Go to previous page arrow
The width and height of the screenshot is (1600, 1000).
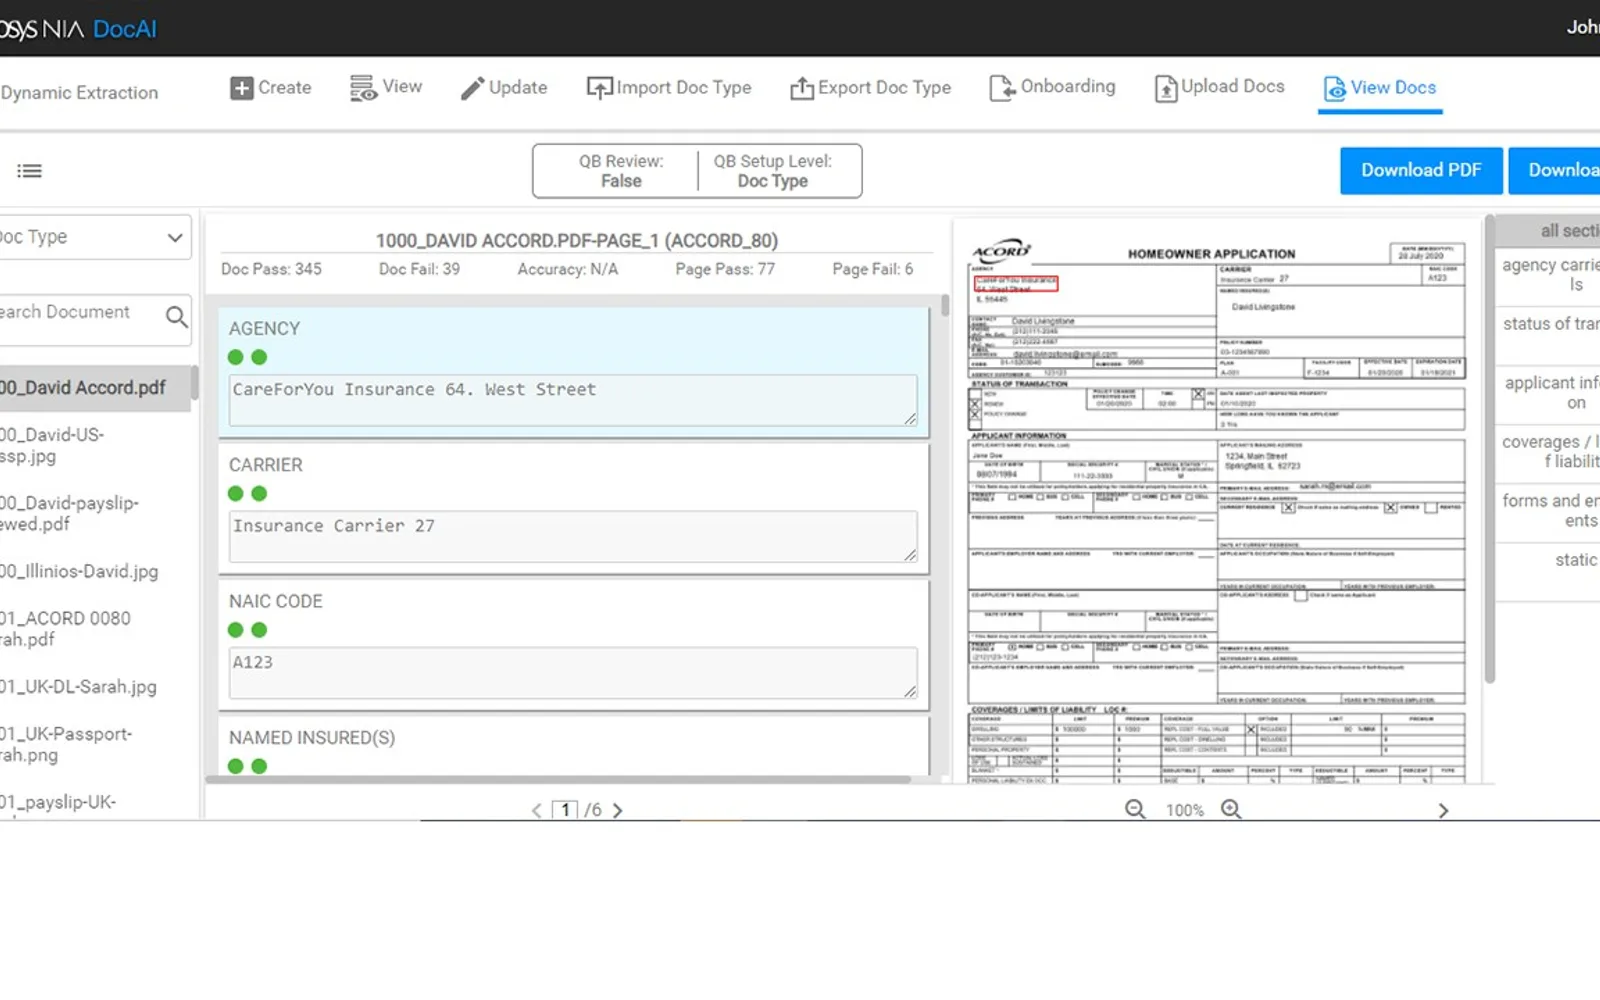[537, 810]
